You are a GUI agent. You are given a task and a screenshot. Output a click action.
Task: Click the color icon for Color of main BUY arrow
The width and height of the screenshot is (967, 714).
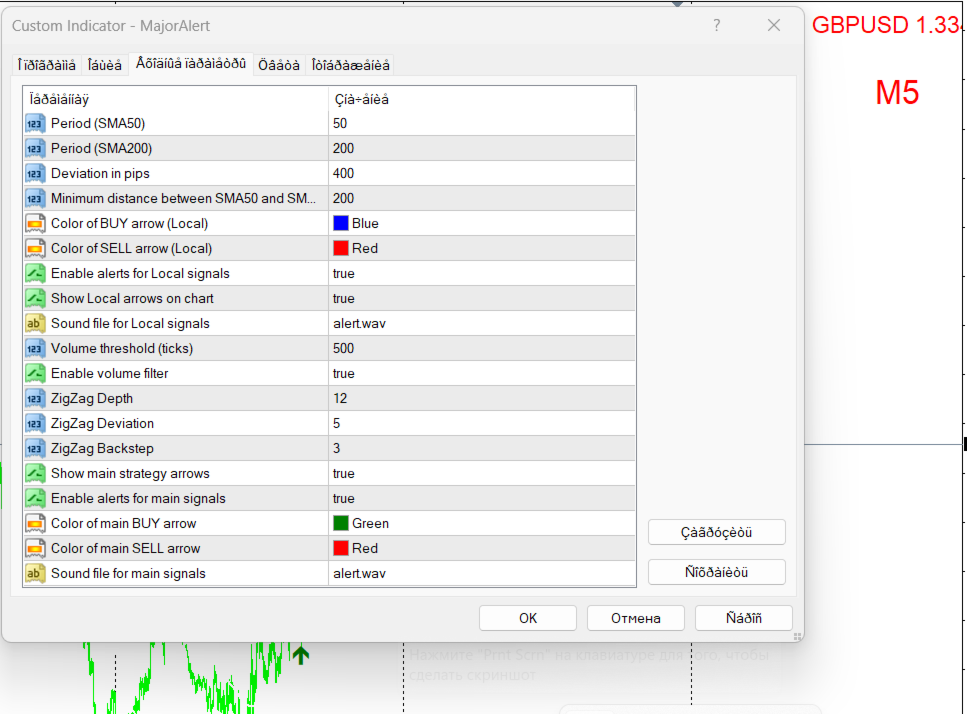(35, 523)
